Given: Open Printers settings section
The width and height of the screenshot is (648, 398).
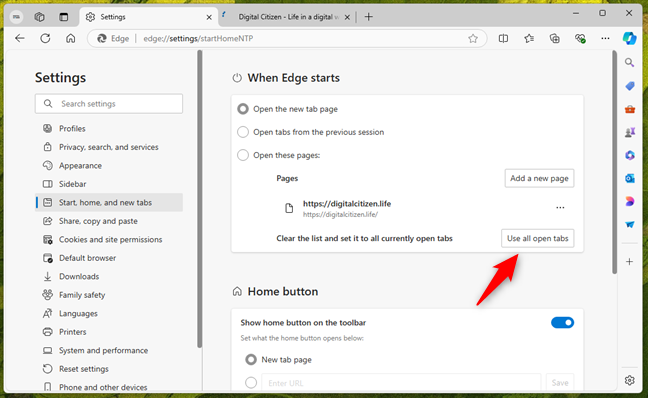Looking at the screenshot, I should 109,332.
